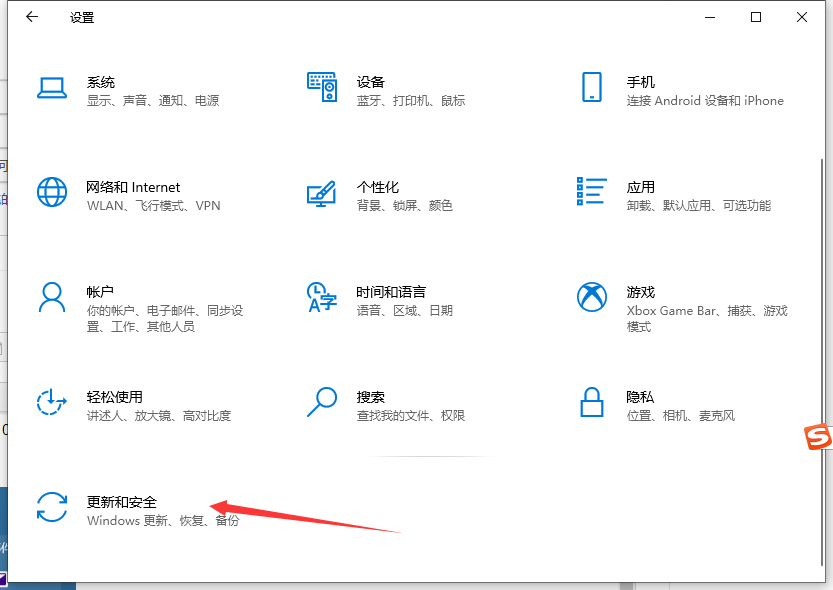
Task: Open the 更新和安全 settings link
Action: pyautogui.click(x=122, y=502)
